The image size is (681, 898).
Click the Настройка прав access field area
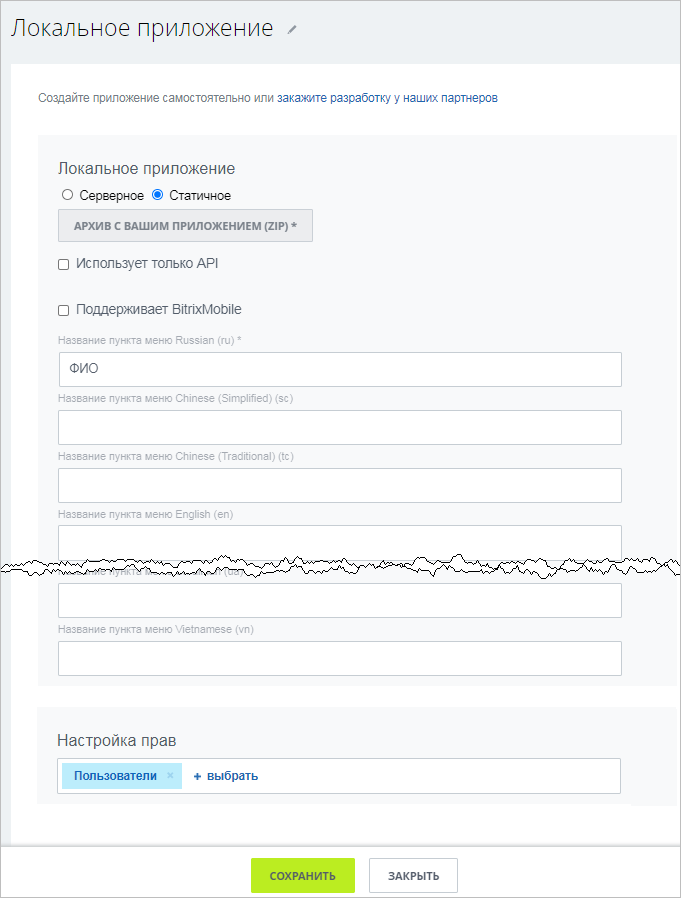click(339, 776)
